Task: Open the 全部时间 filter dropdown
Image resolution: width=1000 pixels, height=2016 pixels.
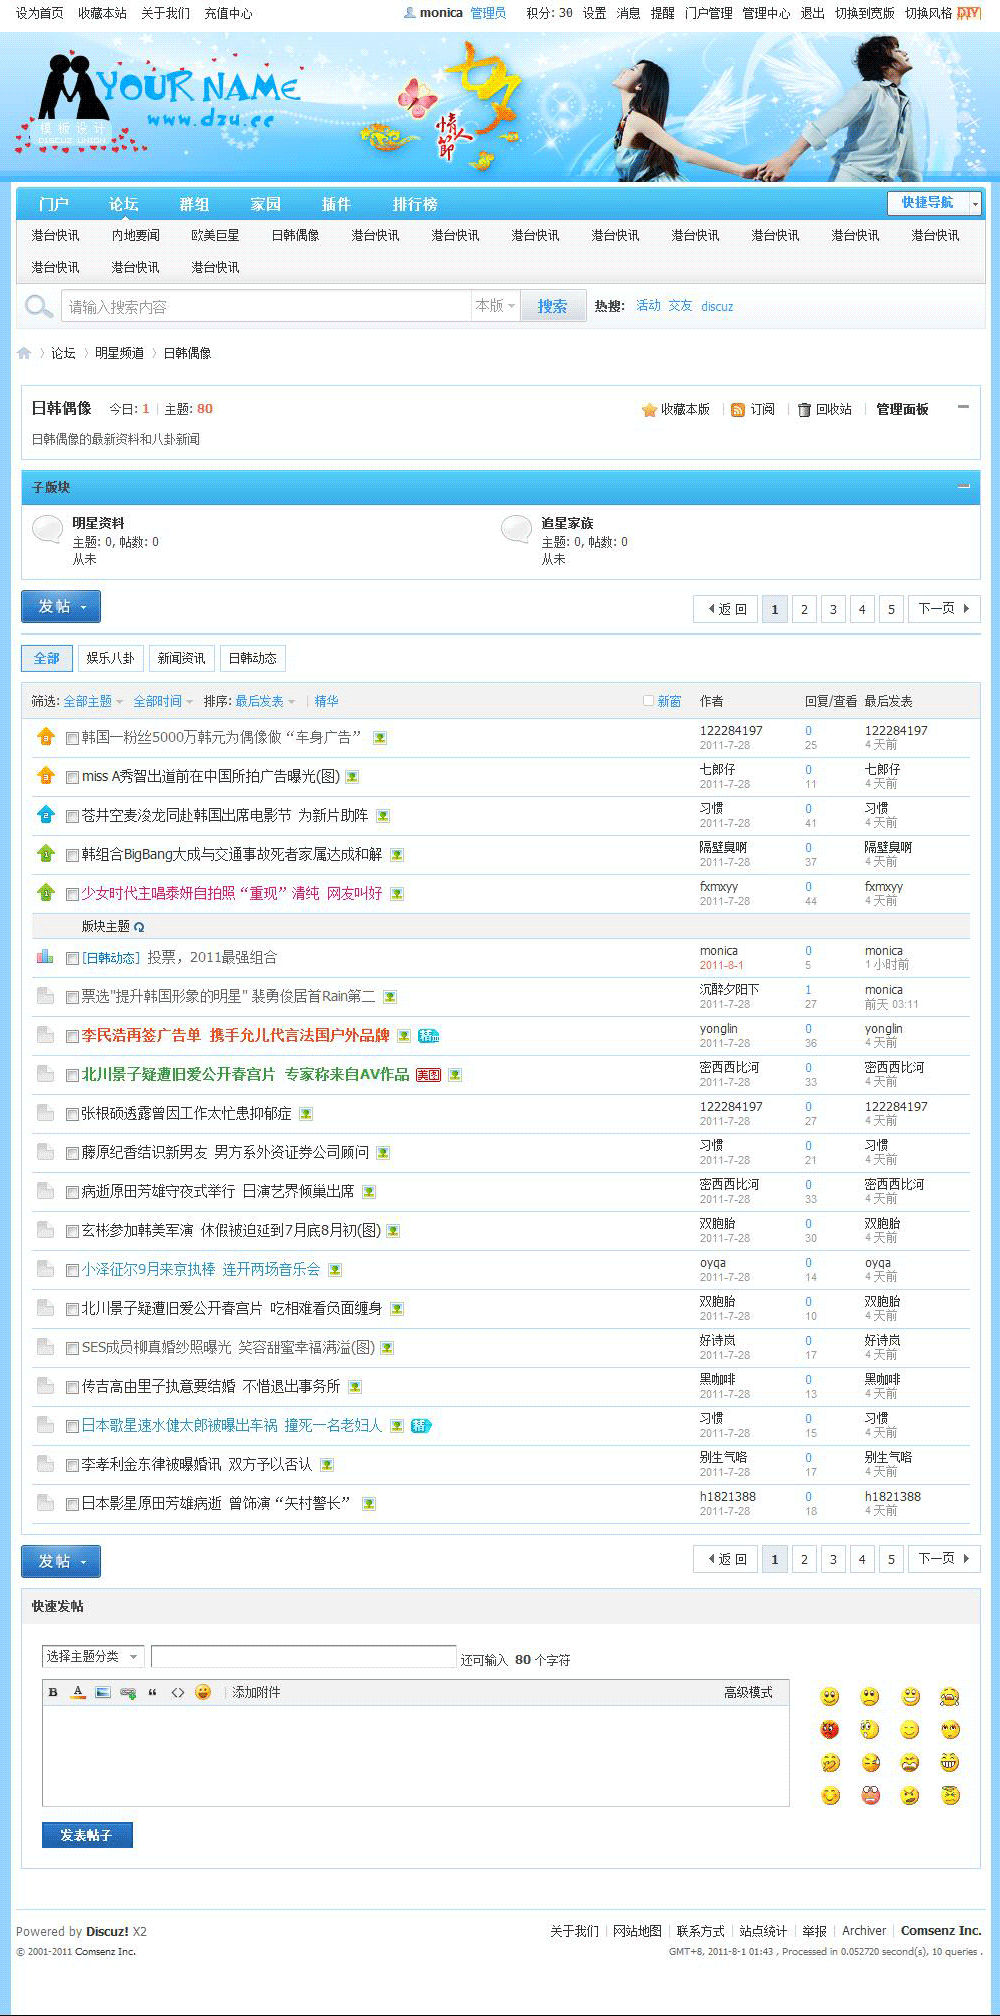Action: pos(163,701)
